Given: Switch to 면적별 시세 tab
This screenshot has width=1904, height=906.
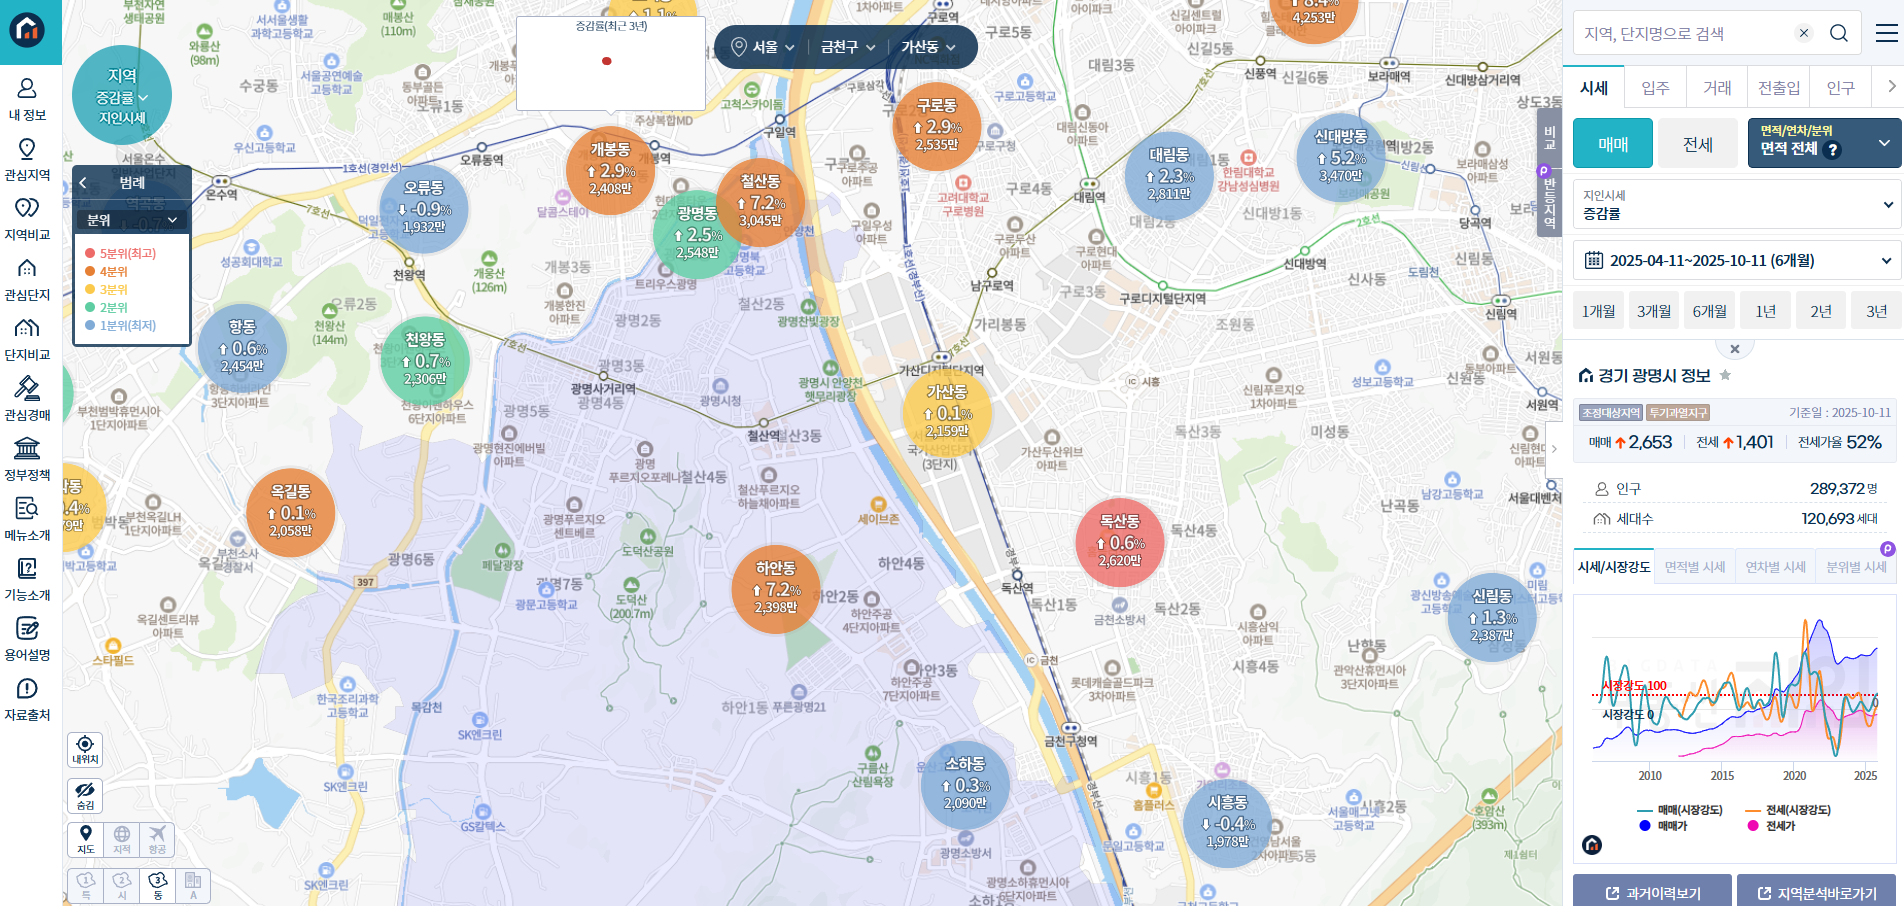Looking at the screenshot, I should (x=1695, y=567).
